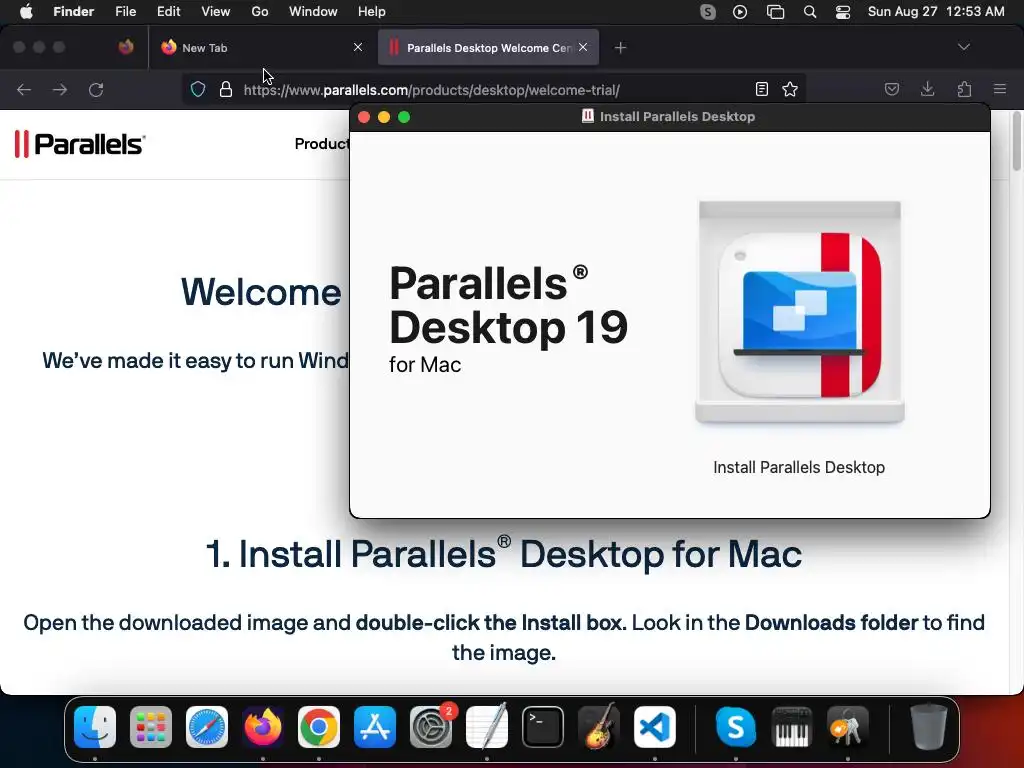Close the Install Parallels Desktop window

click(x=364, y=117)
